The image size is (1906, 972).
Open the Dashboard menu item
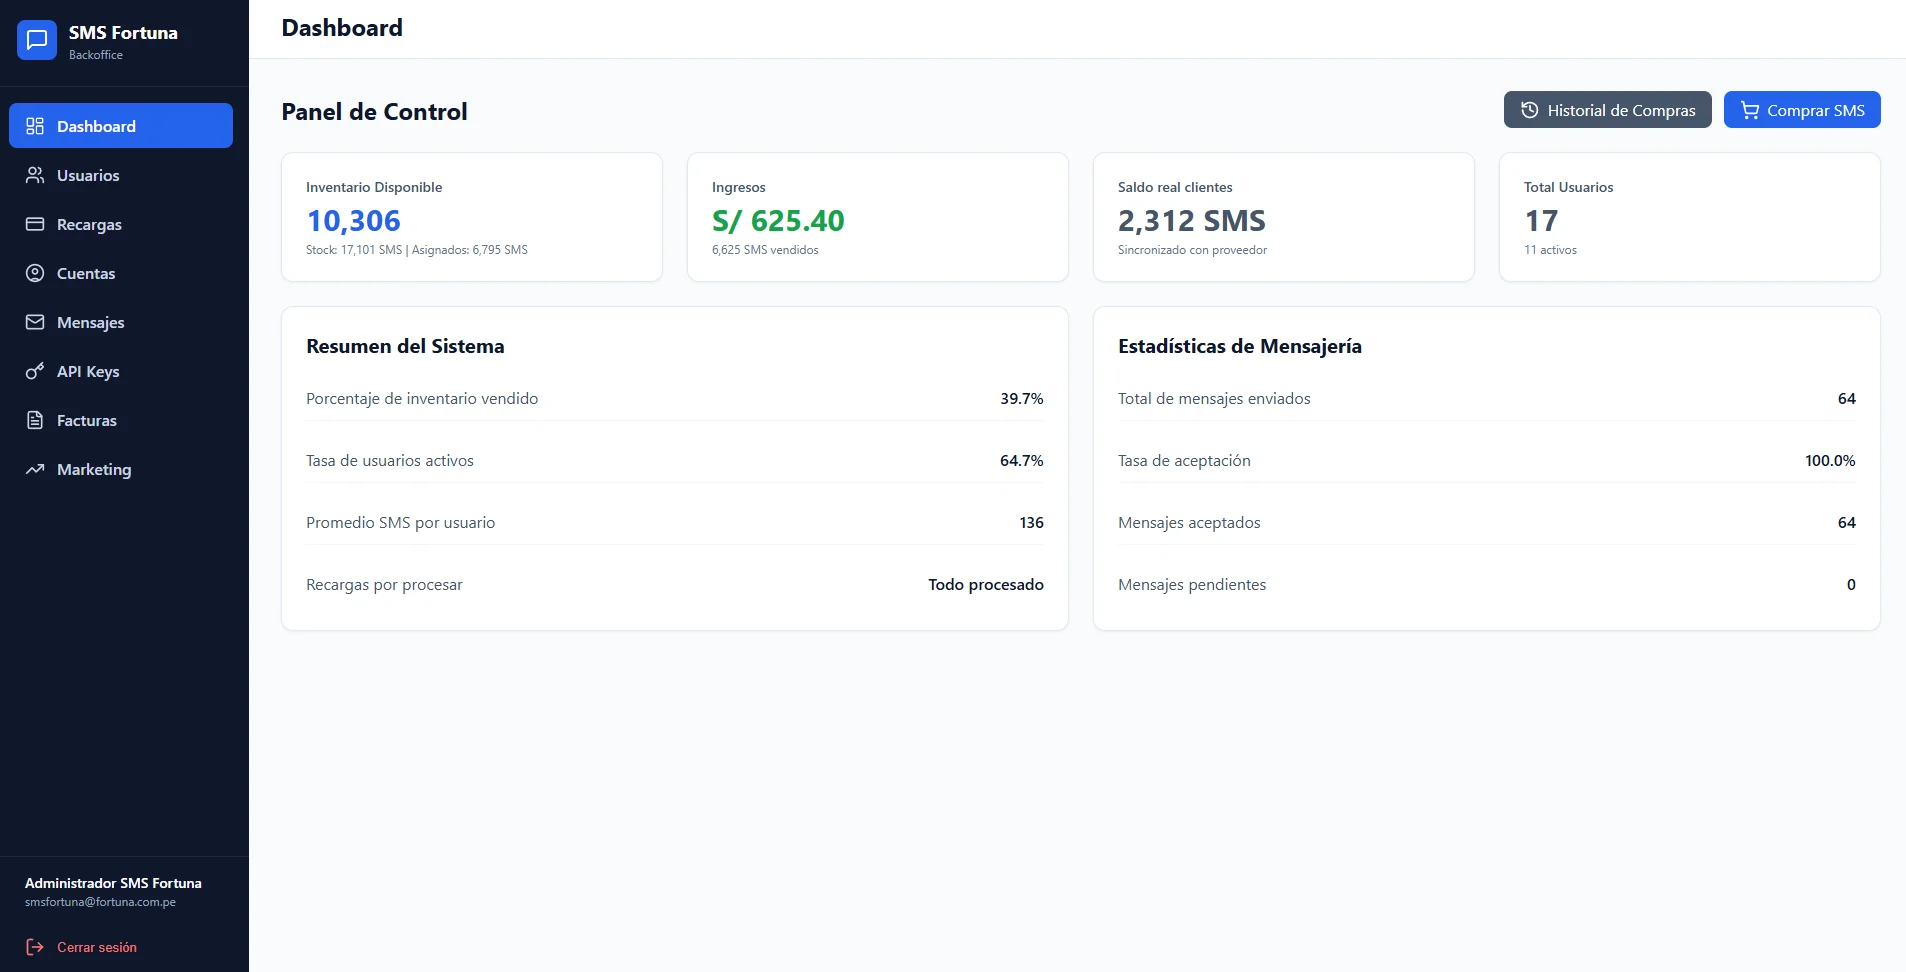coord(121,126)
